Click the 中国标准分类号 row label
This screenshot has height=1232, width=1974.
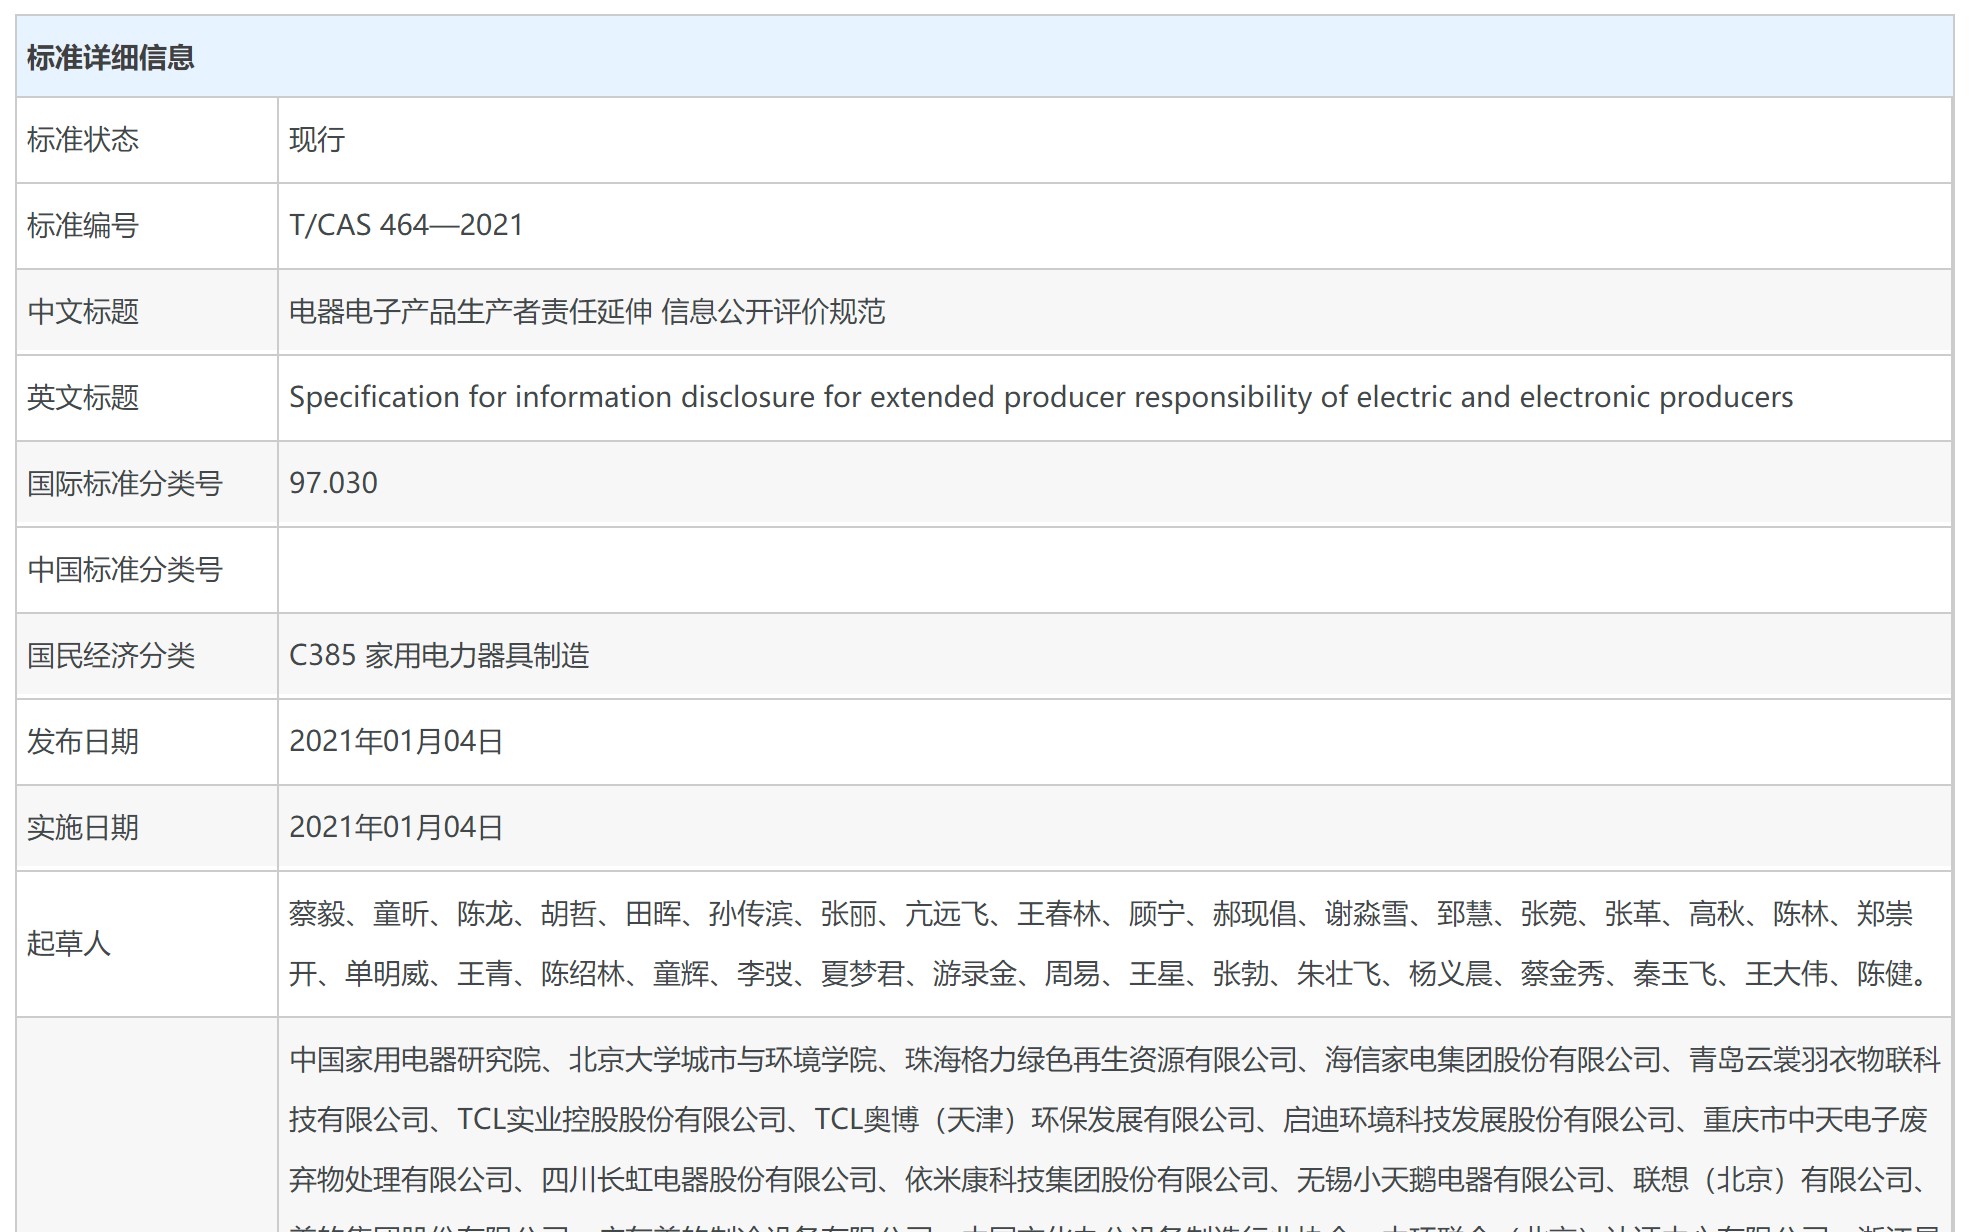125,570
